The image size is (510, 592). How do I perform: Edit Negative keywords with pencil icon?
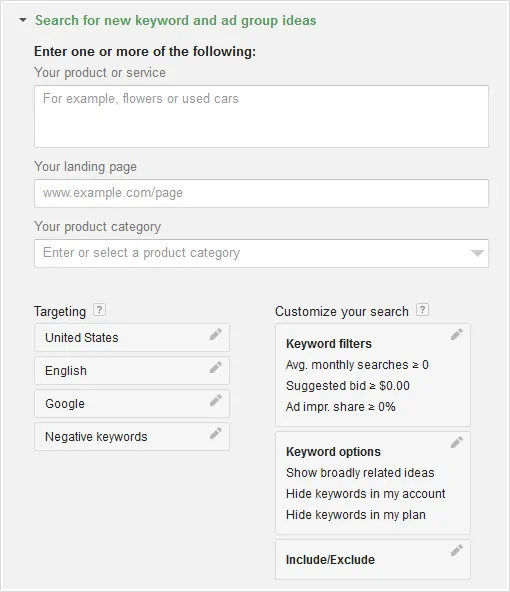point(216,433)
